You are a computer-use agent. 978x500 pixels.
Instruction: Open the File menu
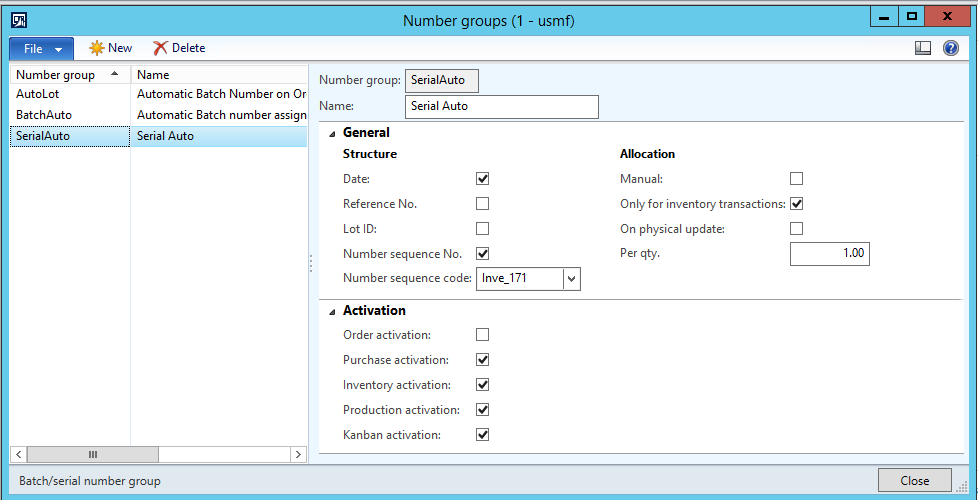(41, 48)
